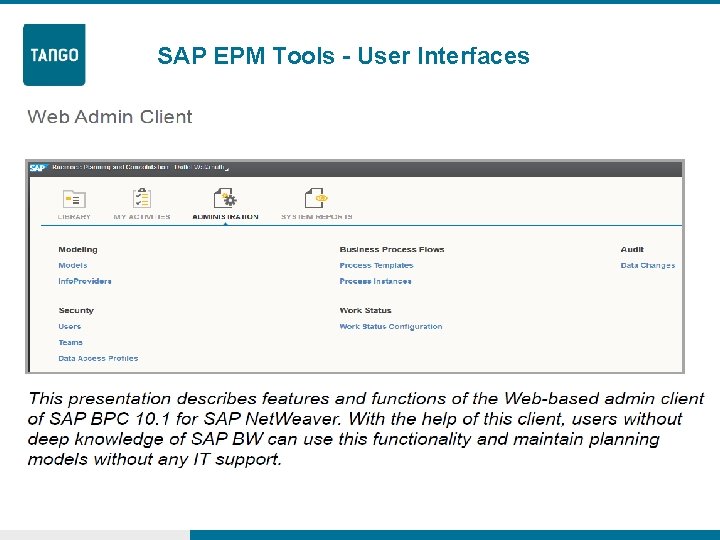Open My Activities checklist icon
The height and width of the screenshot is (540, 720).
[x=142, y=198]
